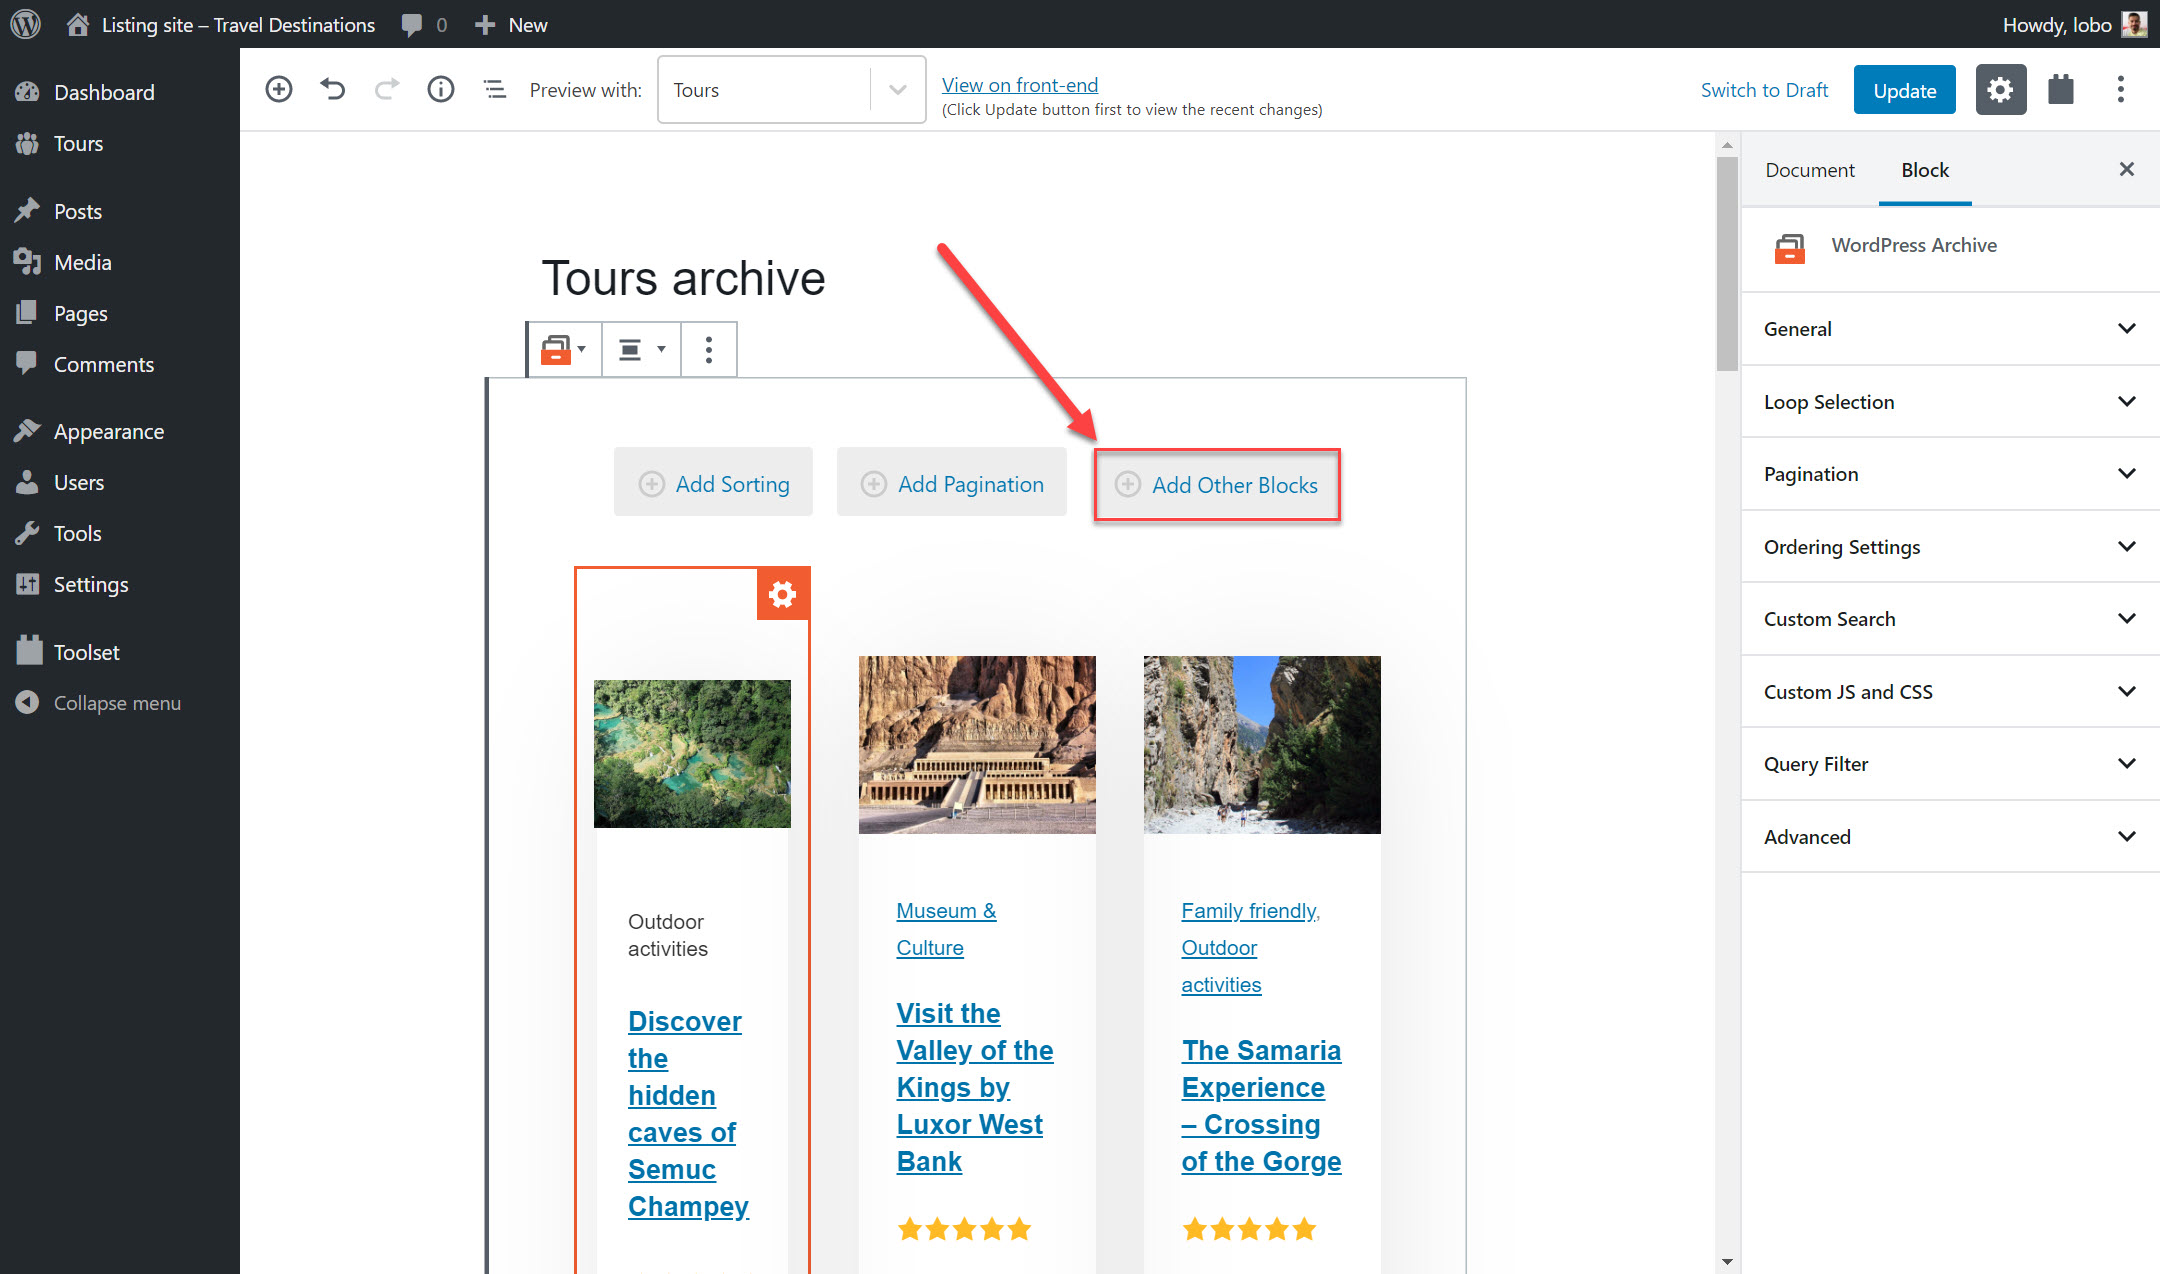Expand the Query Filter section
2160x1274 pixels.
click(1950, 764)
